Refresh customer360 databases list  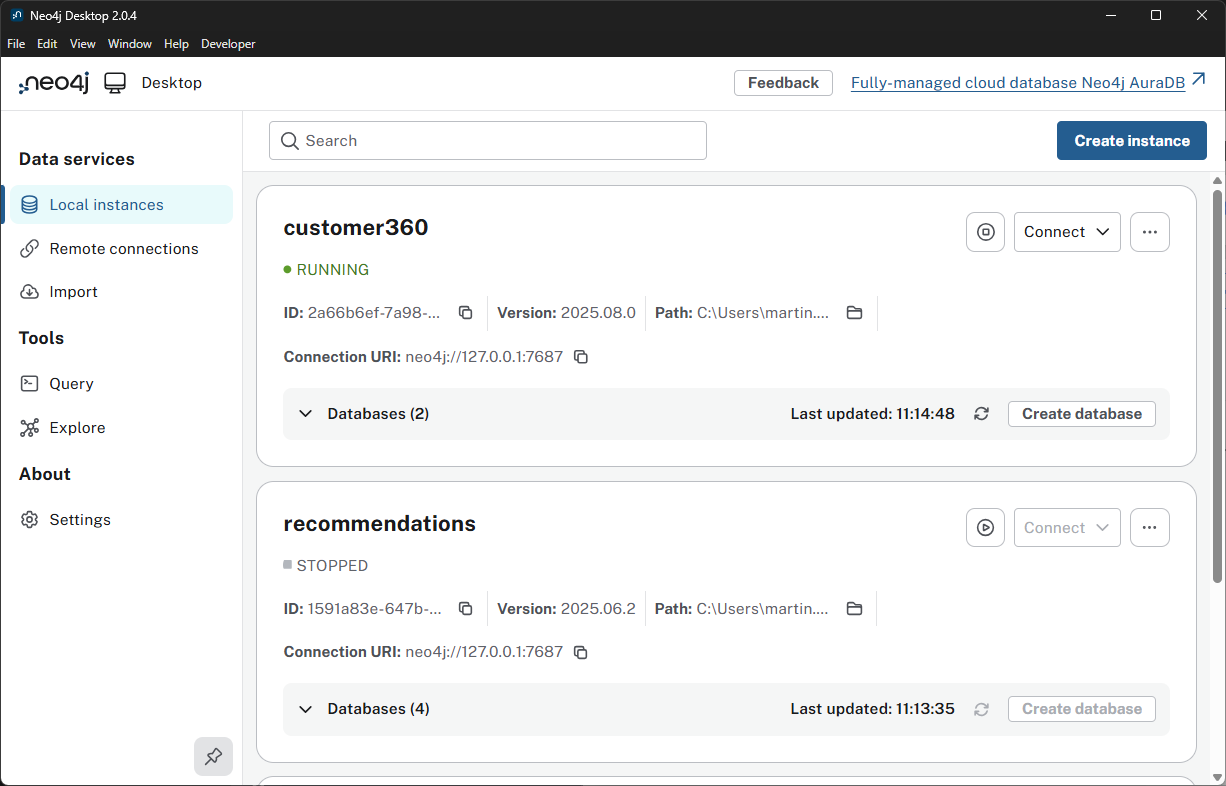(982, 414)
